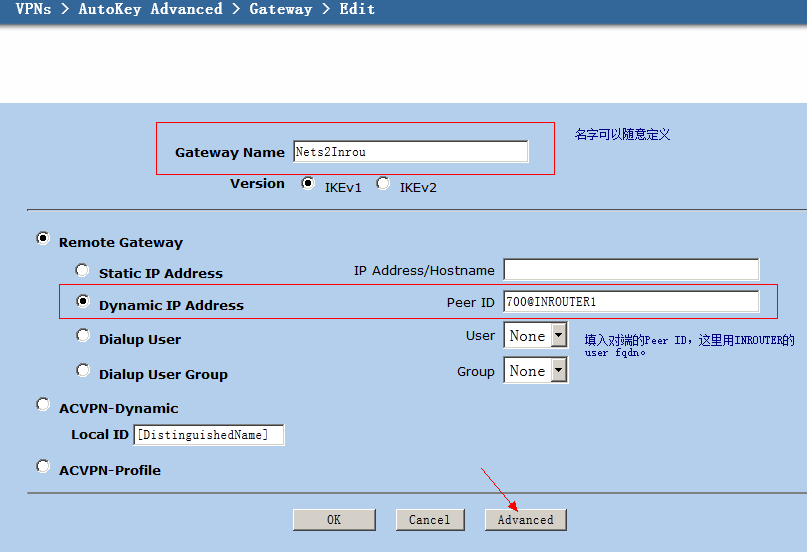Choose the Dialup User option
The height and width of the screenshot is (552, 807).
click(82, 337)
